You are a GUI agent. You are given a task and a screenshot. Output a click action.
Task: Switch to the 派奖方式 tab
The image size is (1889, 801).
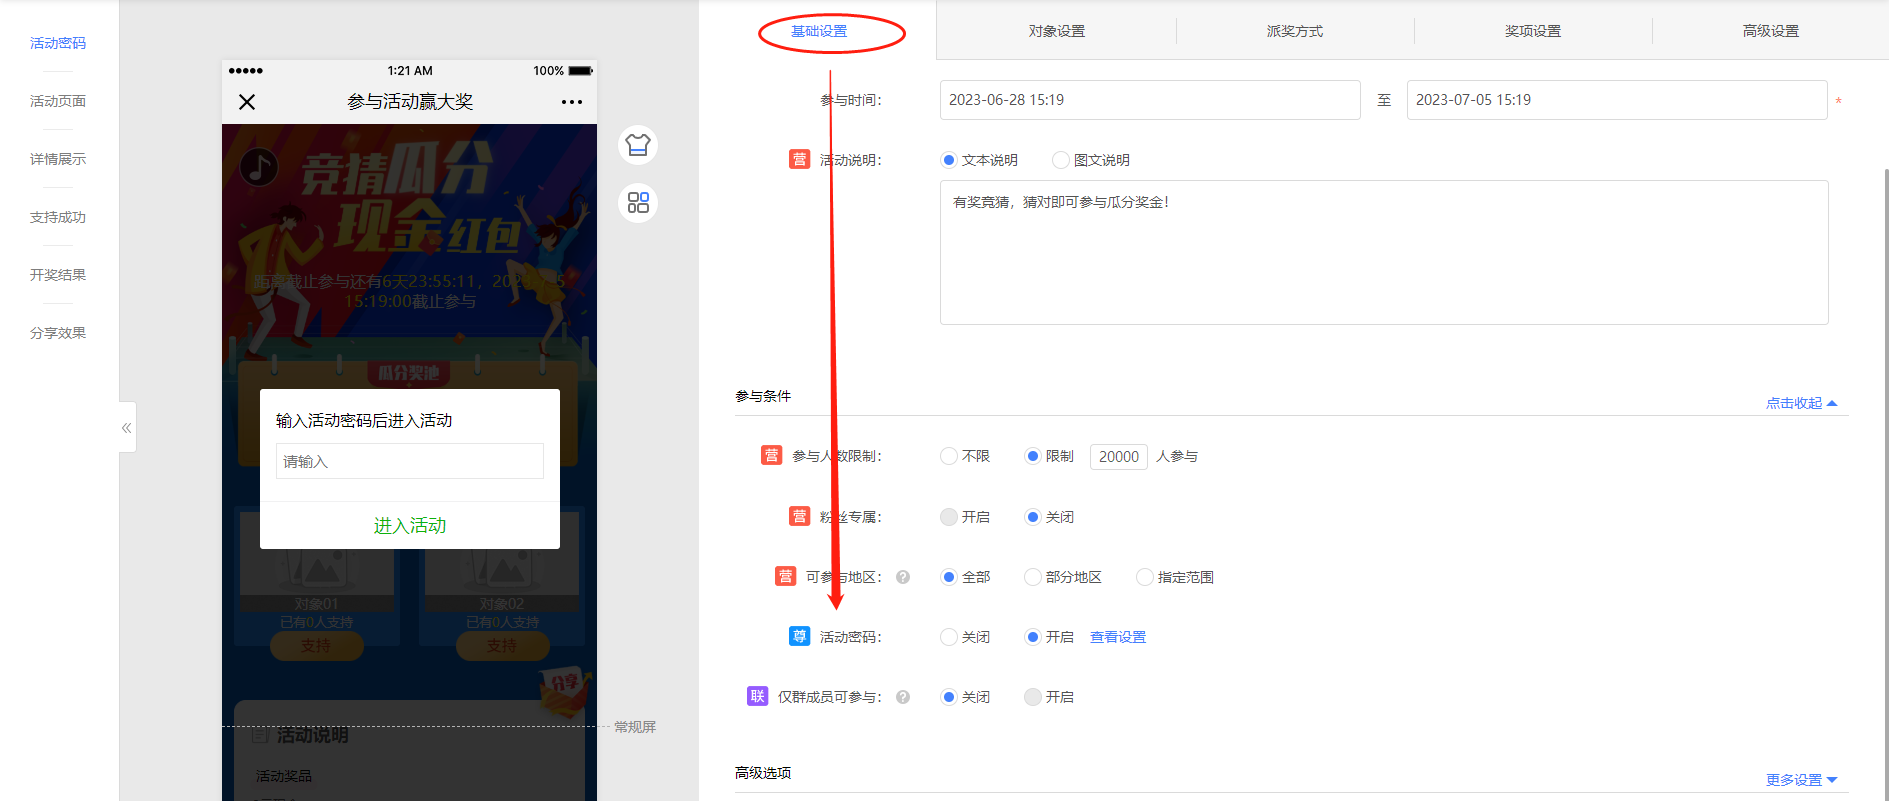point(1295,31)
